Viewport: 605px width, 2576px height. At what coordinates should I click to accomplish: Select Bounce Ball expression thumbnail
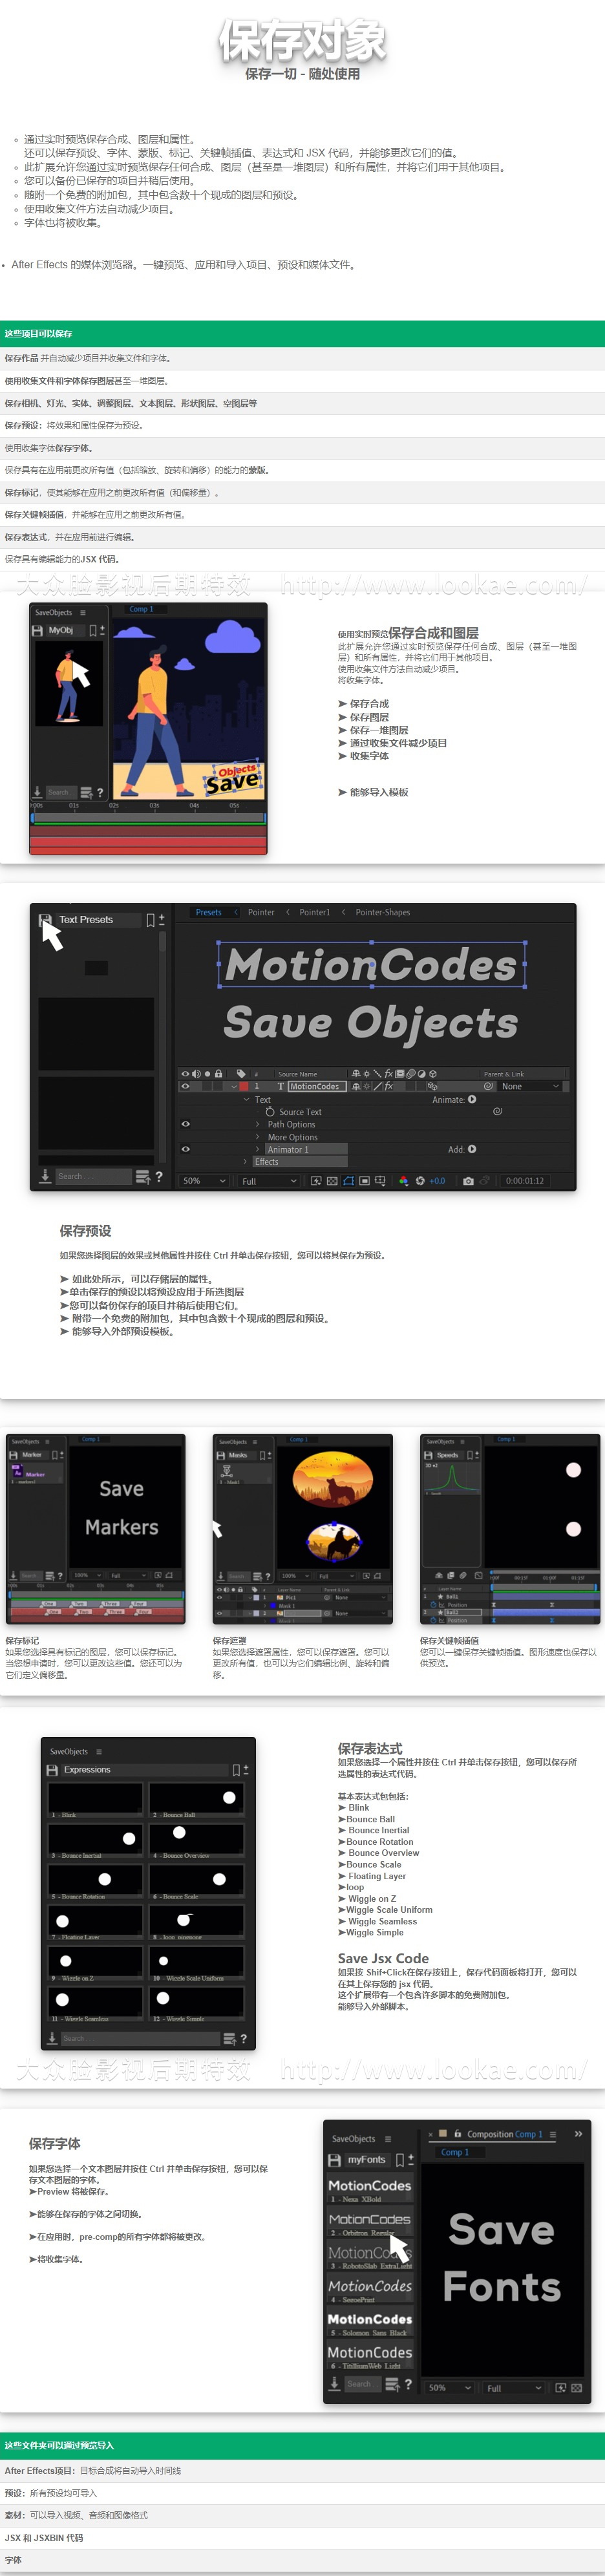coord(197,1800)
